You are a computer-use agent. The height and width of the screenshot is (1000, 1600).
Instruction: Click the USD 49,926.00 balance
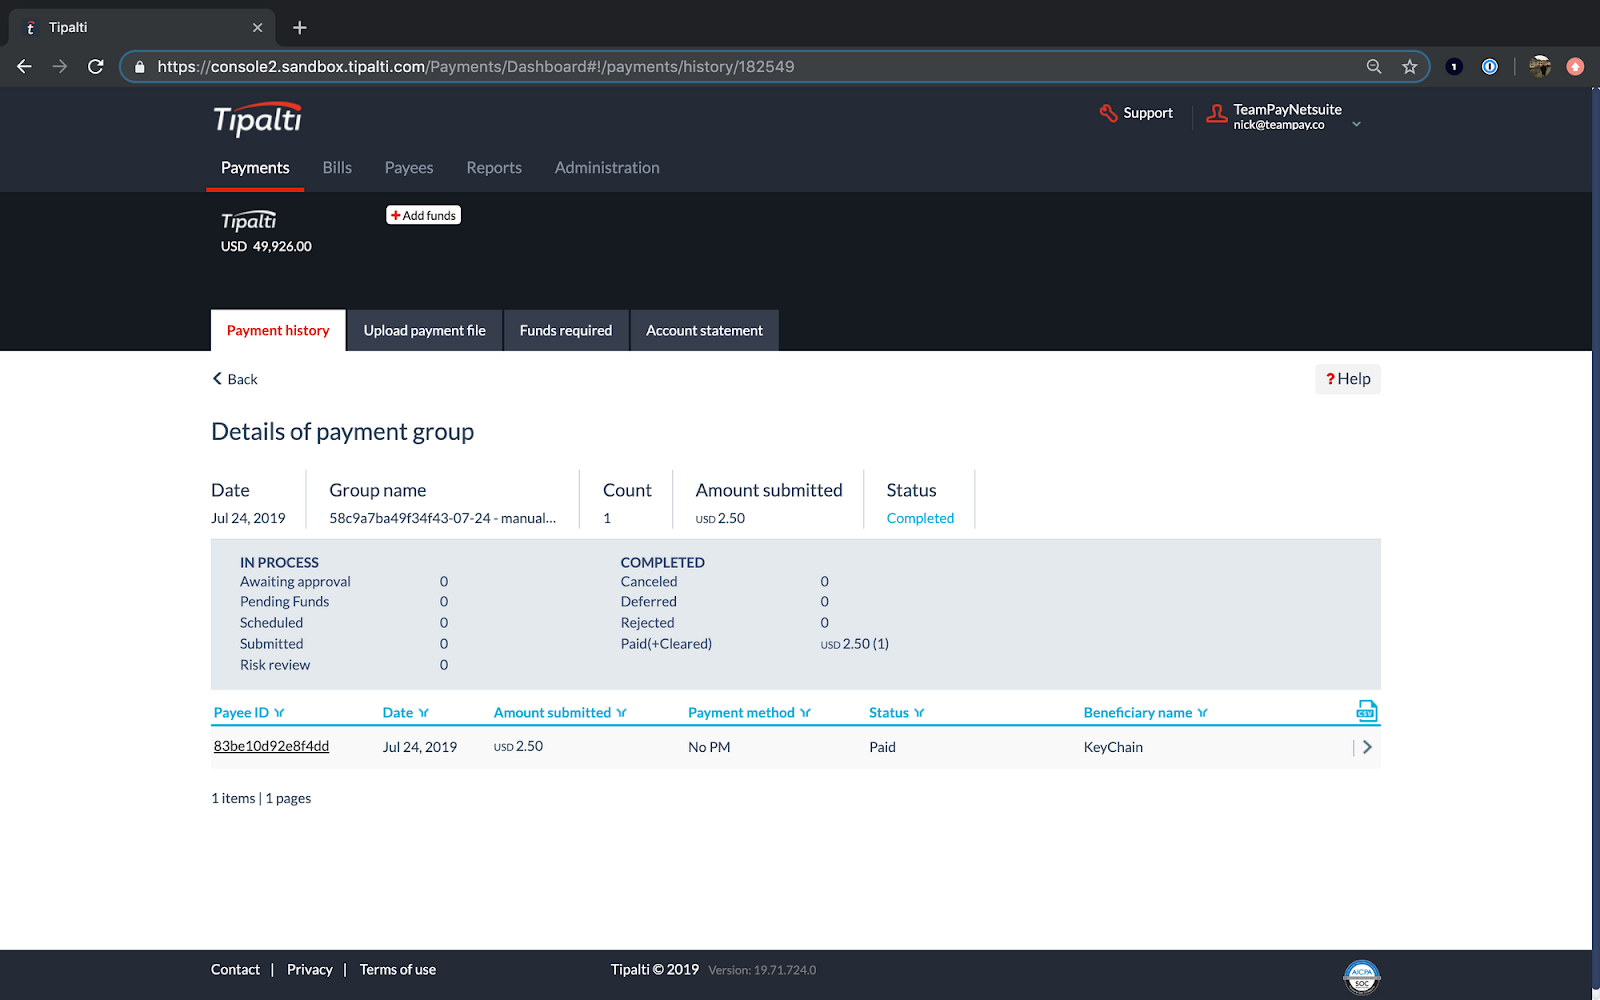point(266,247)
